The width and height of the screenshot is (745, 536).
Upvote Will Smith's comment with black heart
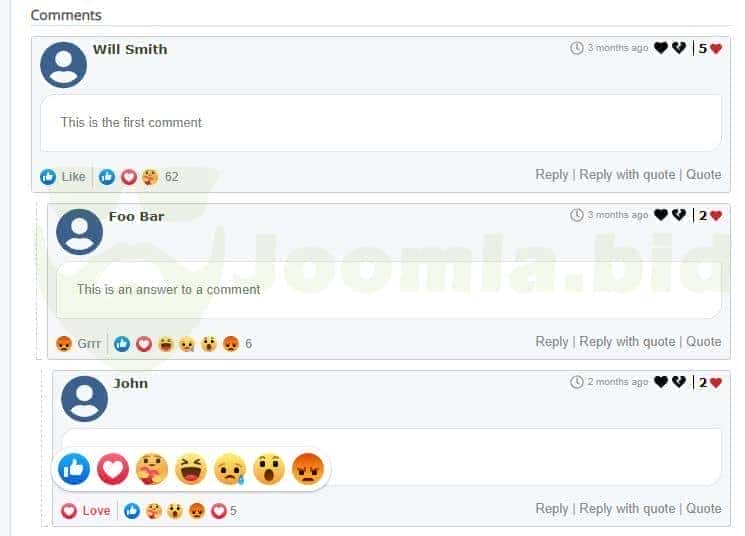[660, 48]
